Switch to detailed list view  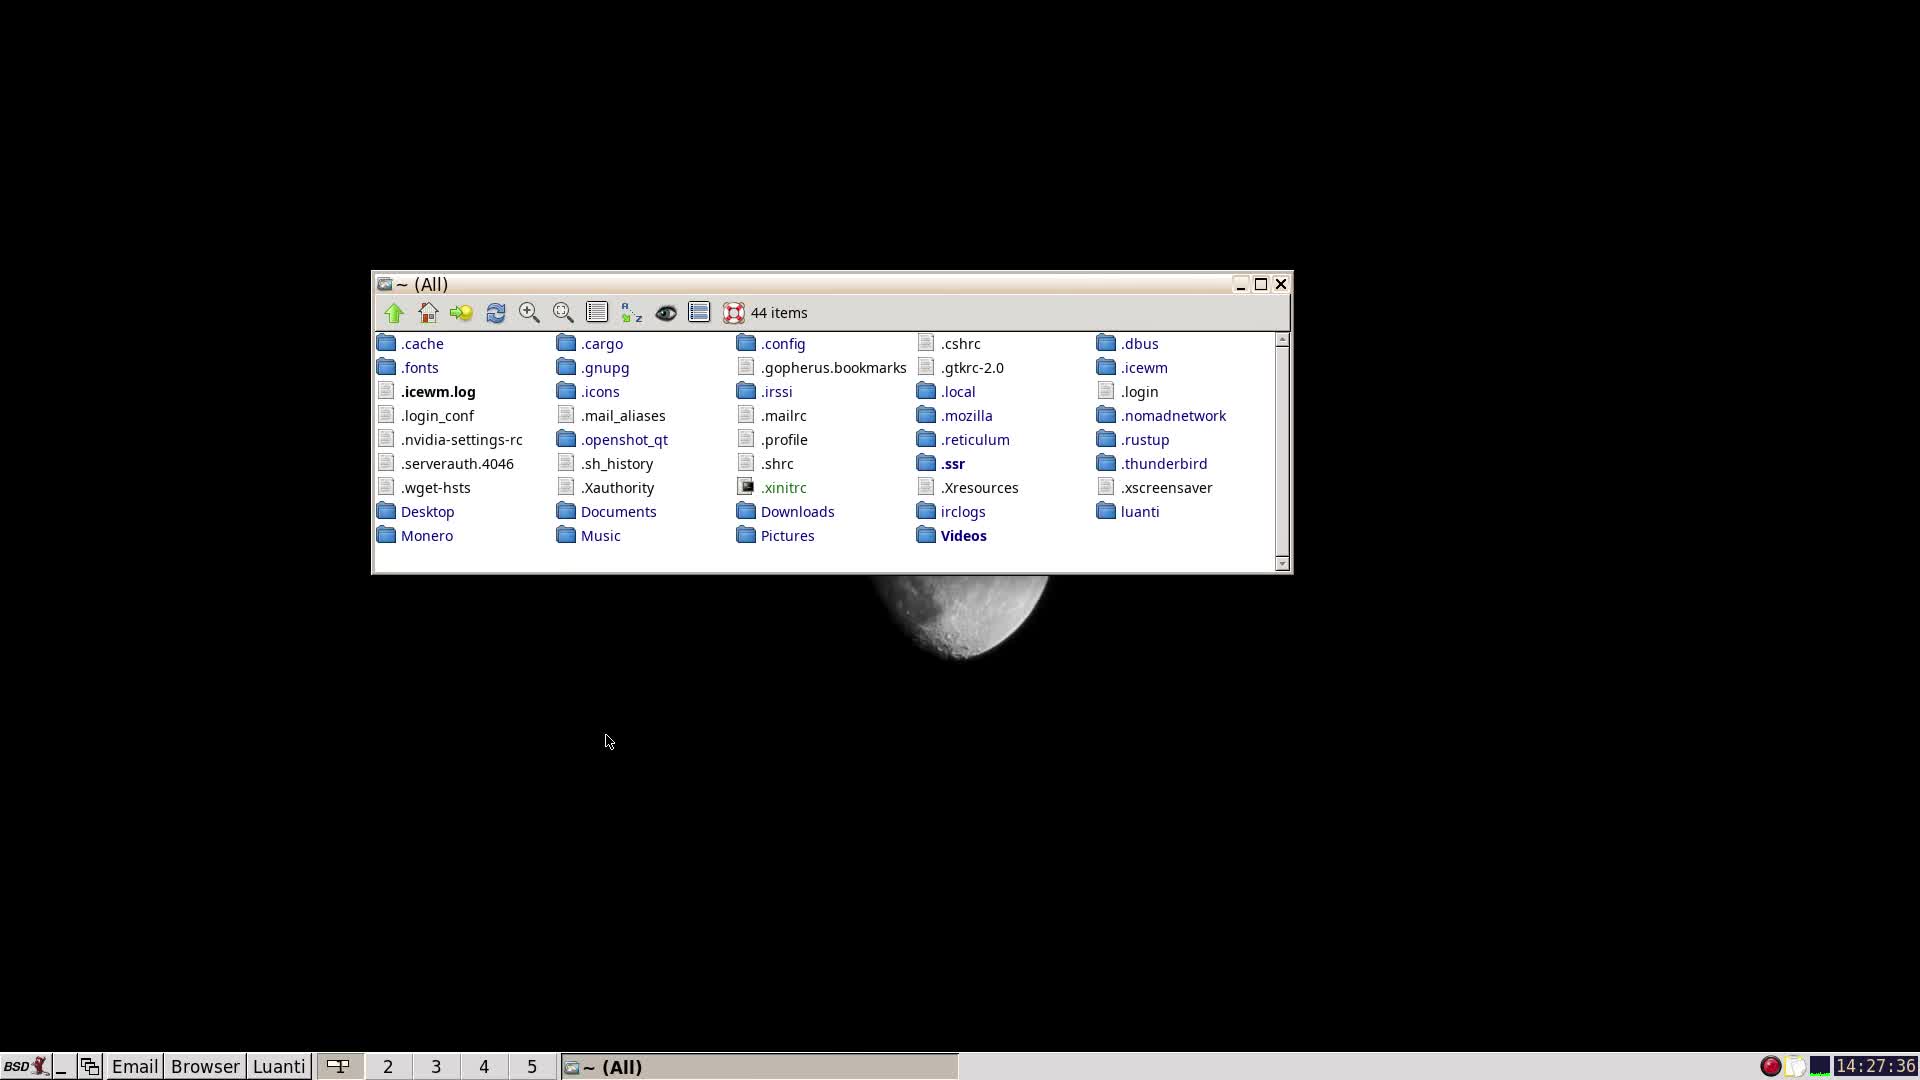click(x=596, y=312)
